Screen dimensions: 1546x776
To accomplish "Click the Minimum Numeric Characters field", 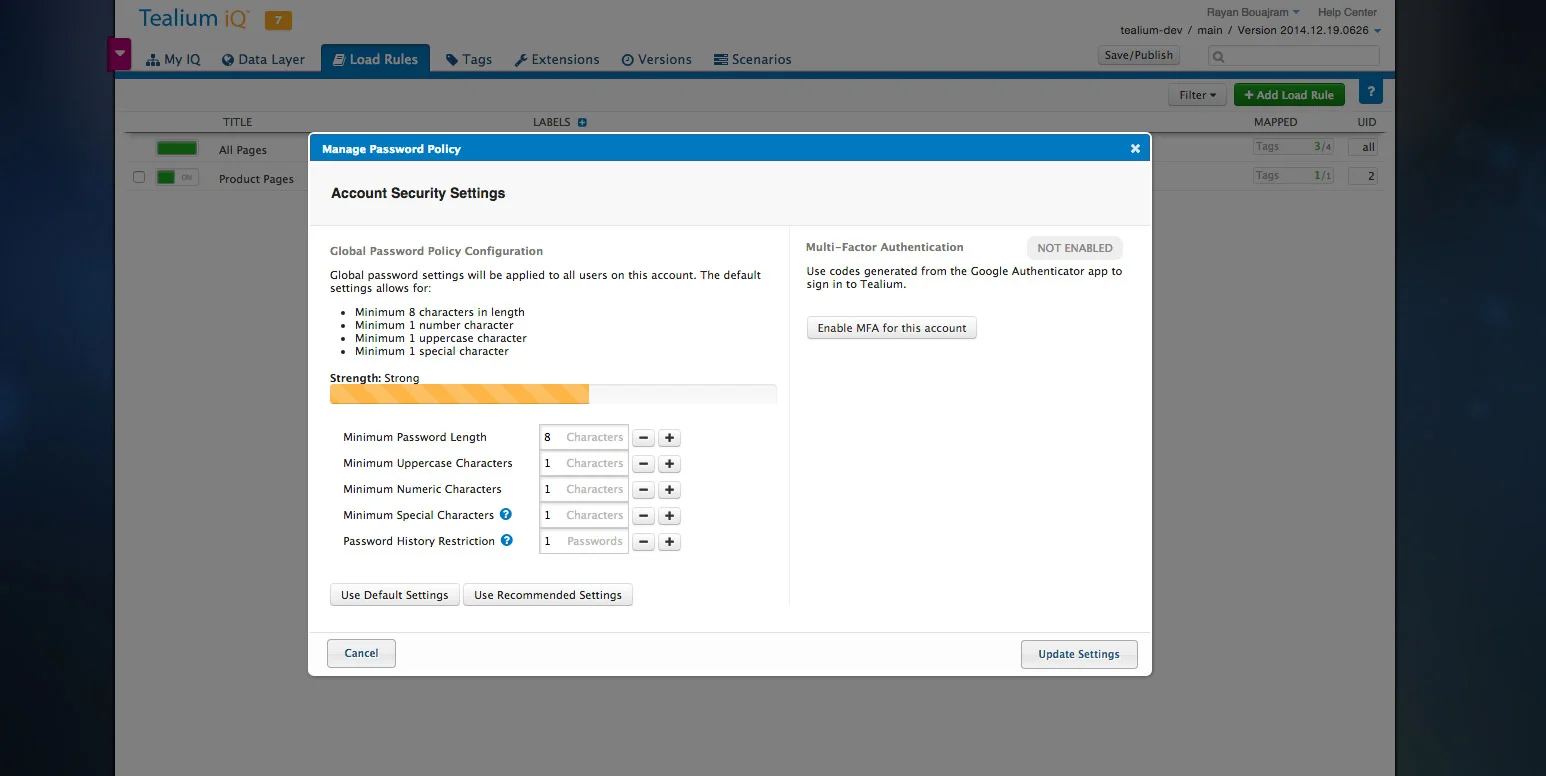I will [584, 489].
